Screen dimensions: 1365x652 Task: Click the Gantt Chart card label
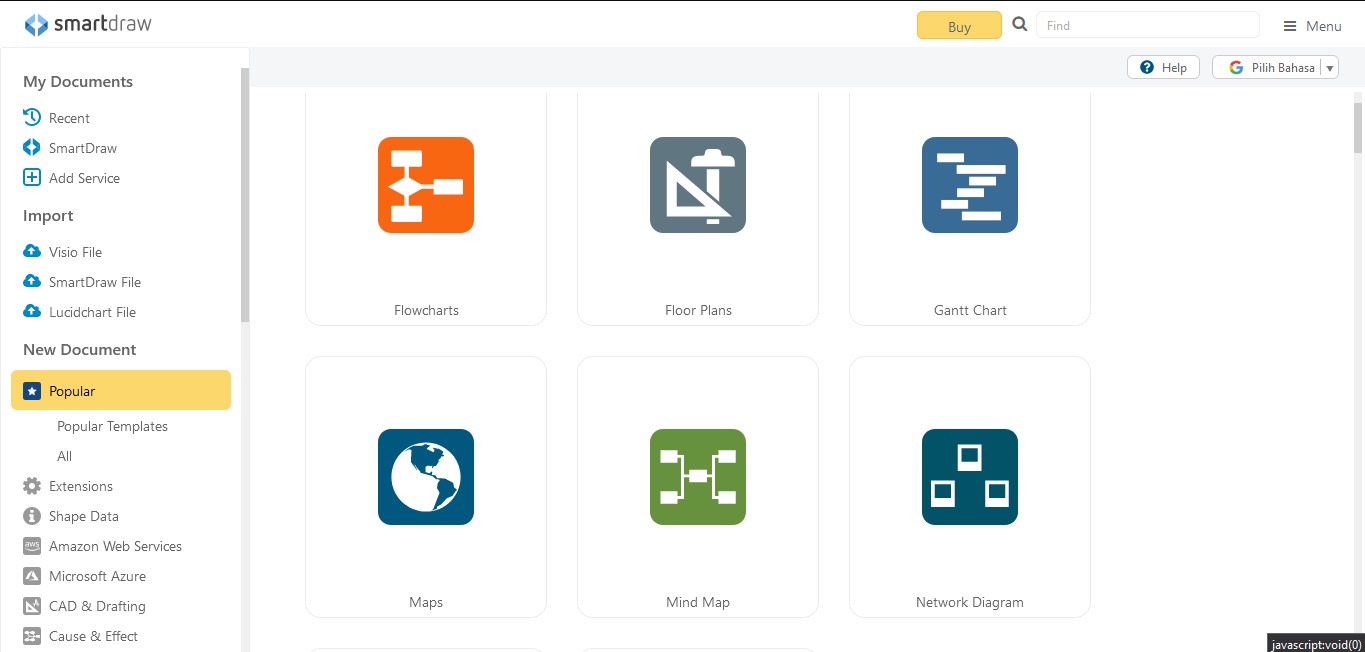pyautogui.click(x=970, y=310)
